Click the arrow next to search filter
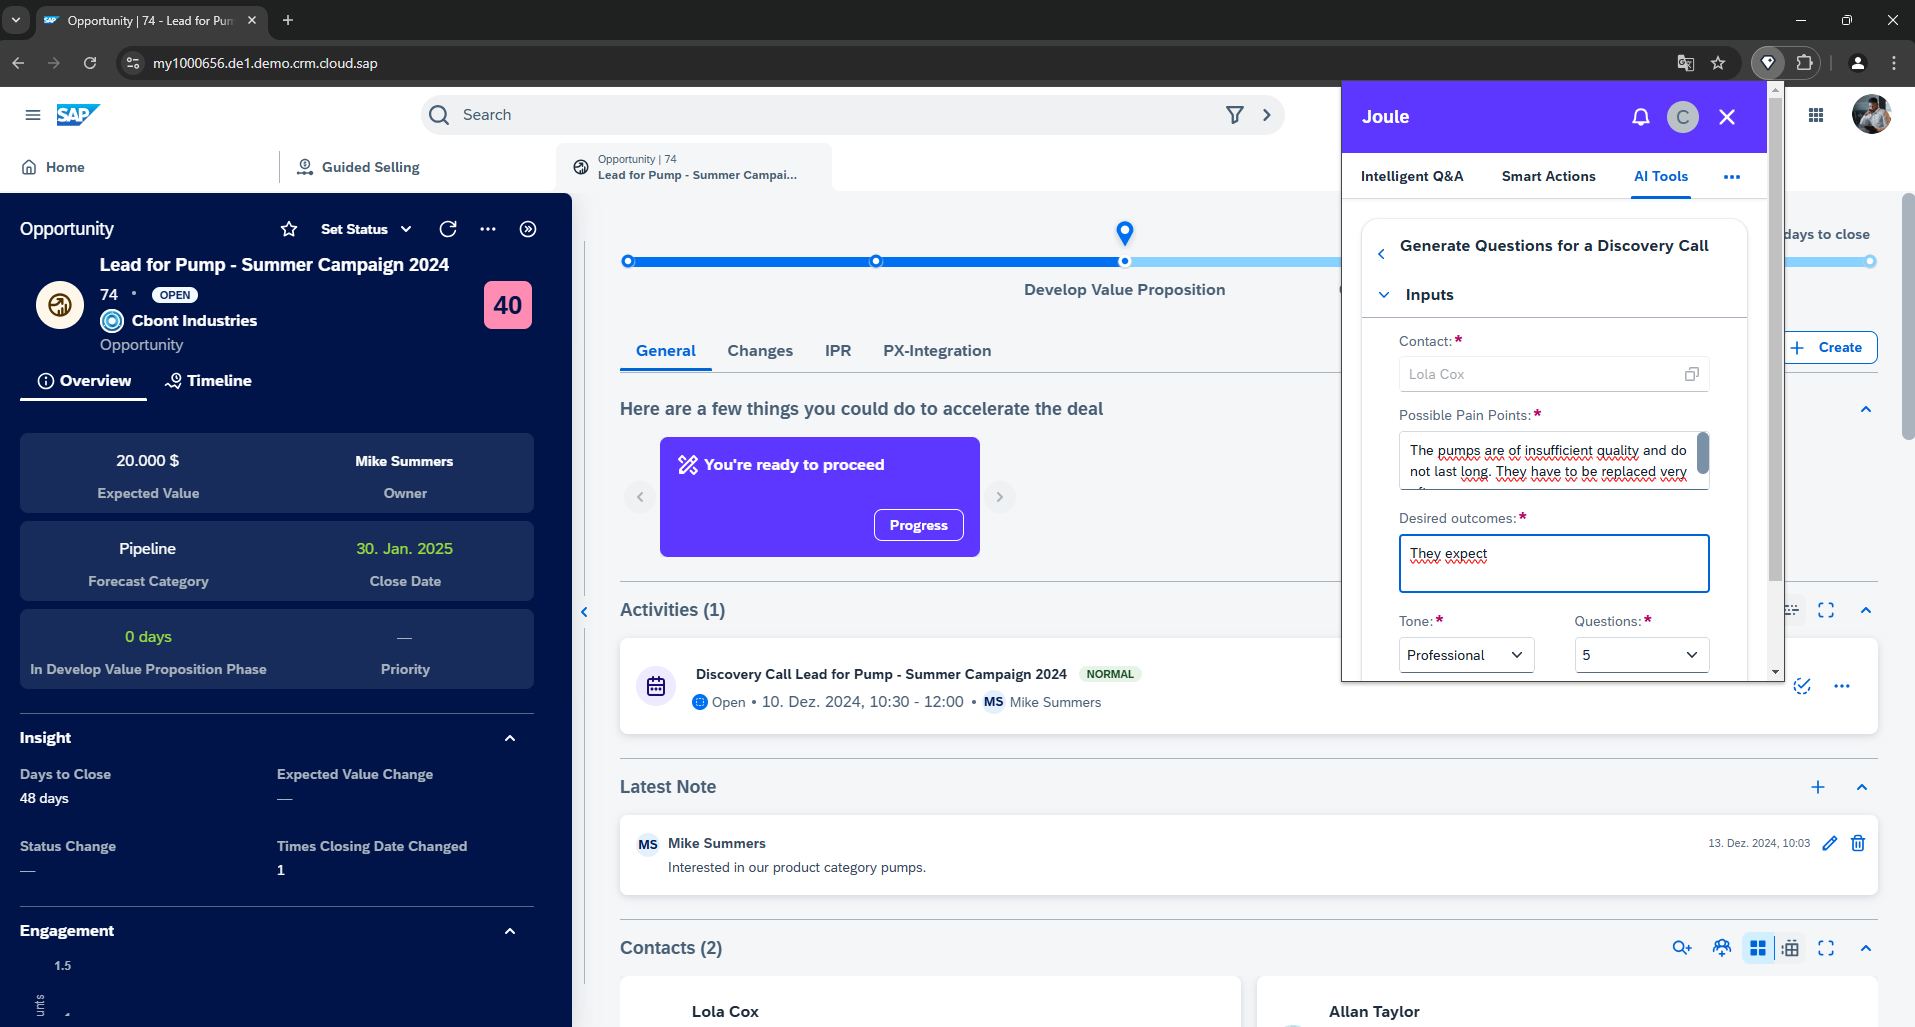Image resolution: width=1915 pixels, height=1027 pixels. [1267, 115]
